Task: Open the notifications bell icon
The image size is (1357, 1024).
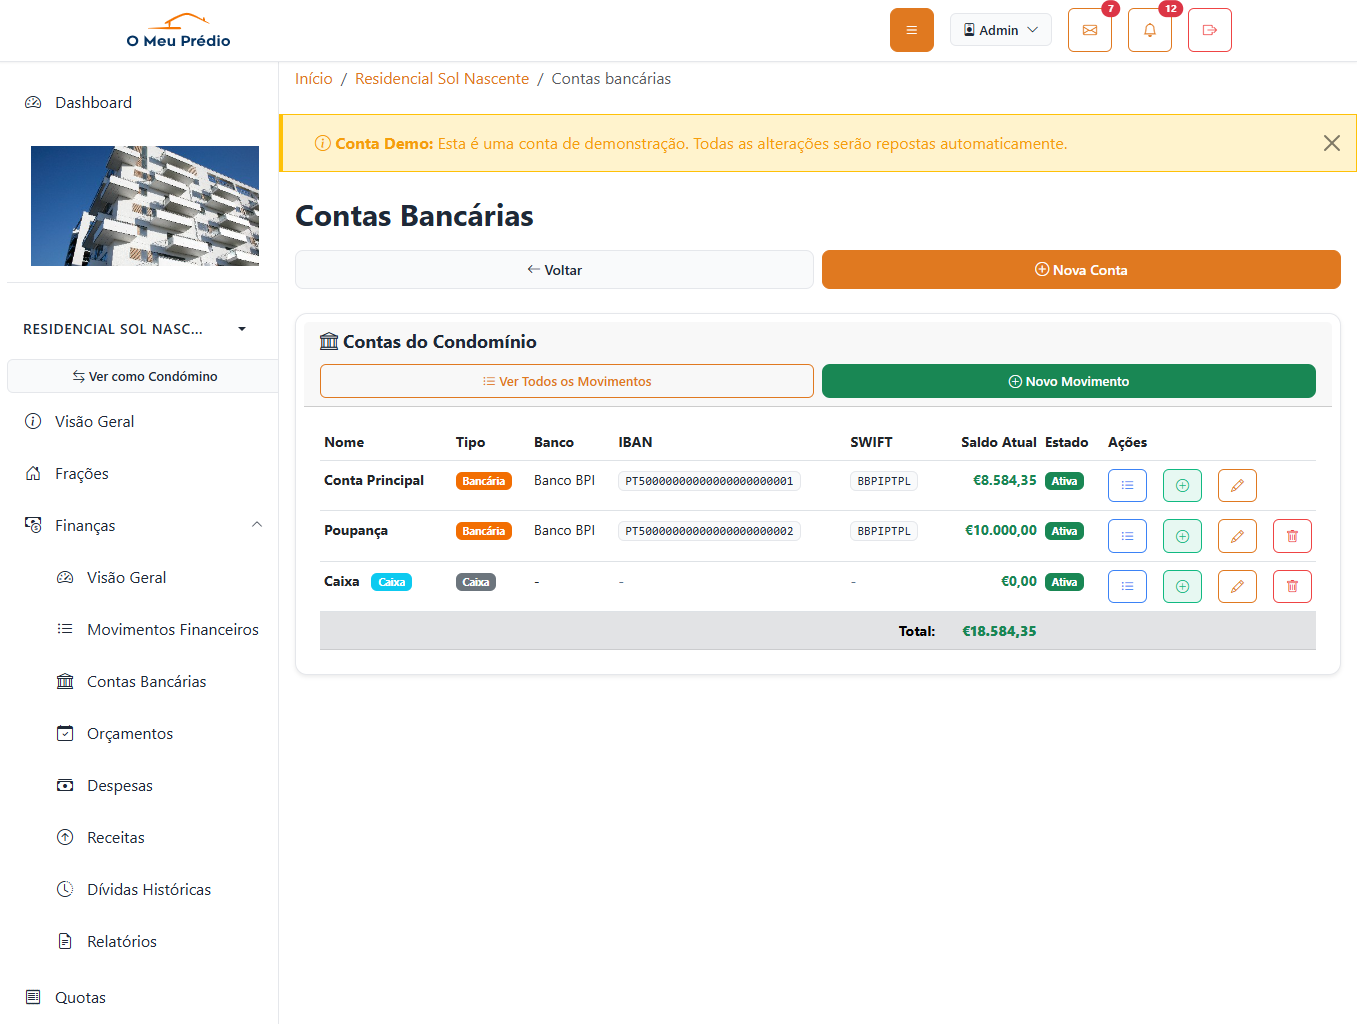Action: [x=1149, y=29]
